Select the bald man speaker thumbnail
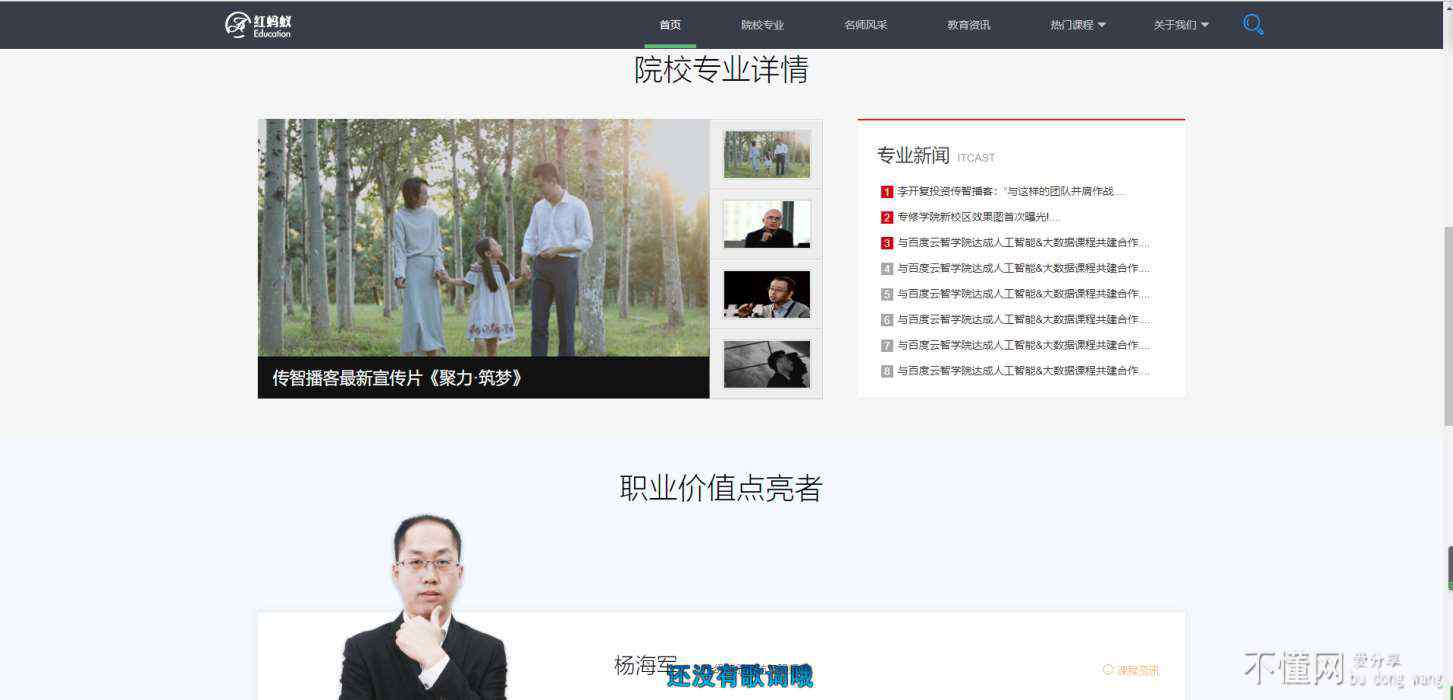The width and height of the screenshot is (1453, 700). coord(767,224)
